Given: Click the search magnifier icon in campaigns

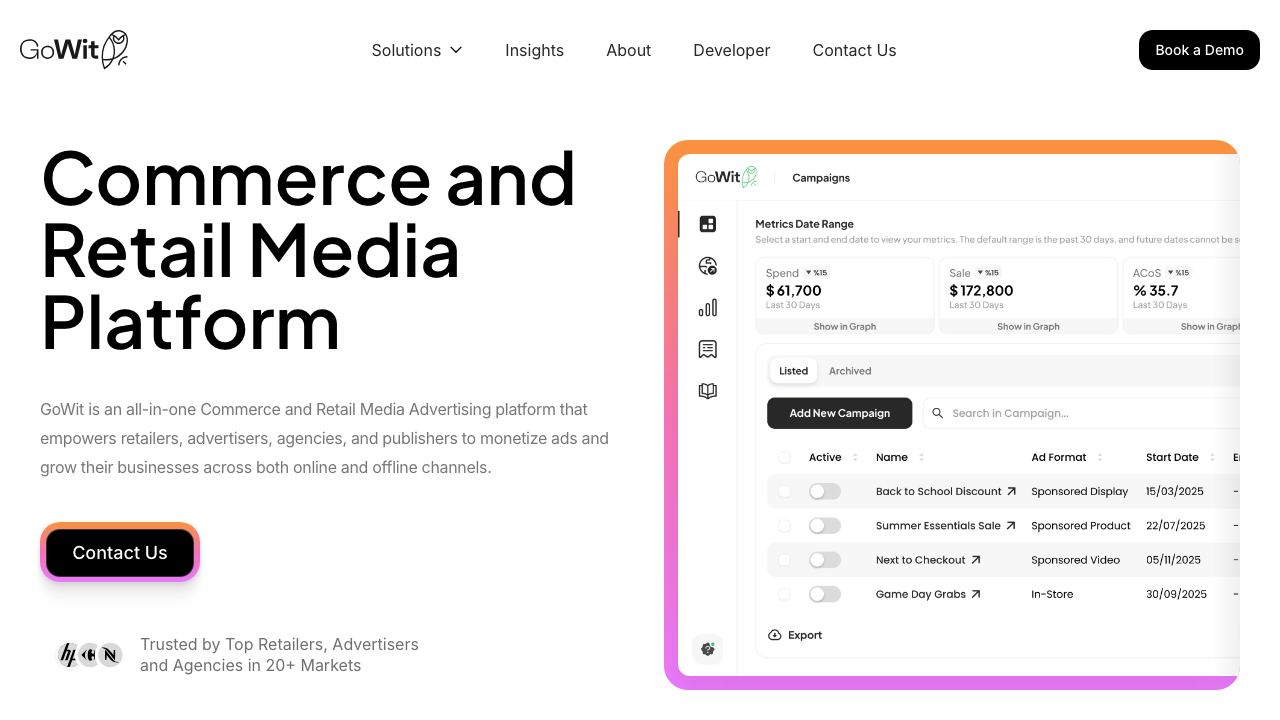Looking at the screenshot, I should pyautogui.click(x=938, y=413).
